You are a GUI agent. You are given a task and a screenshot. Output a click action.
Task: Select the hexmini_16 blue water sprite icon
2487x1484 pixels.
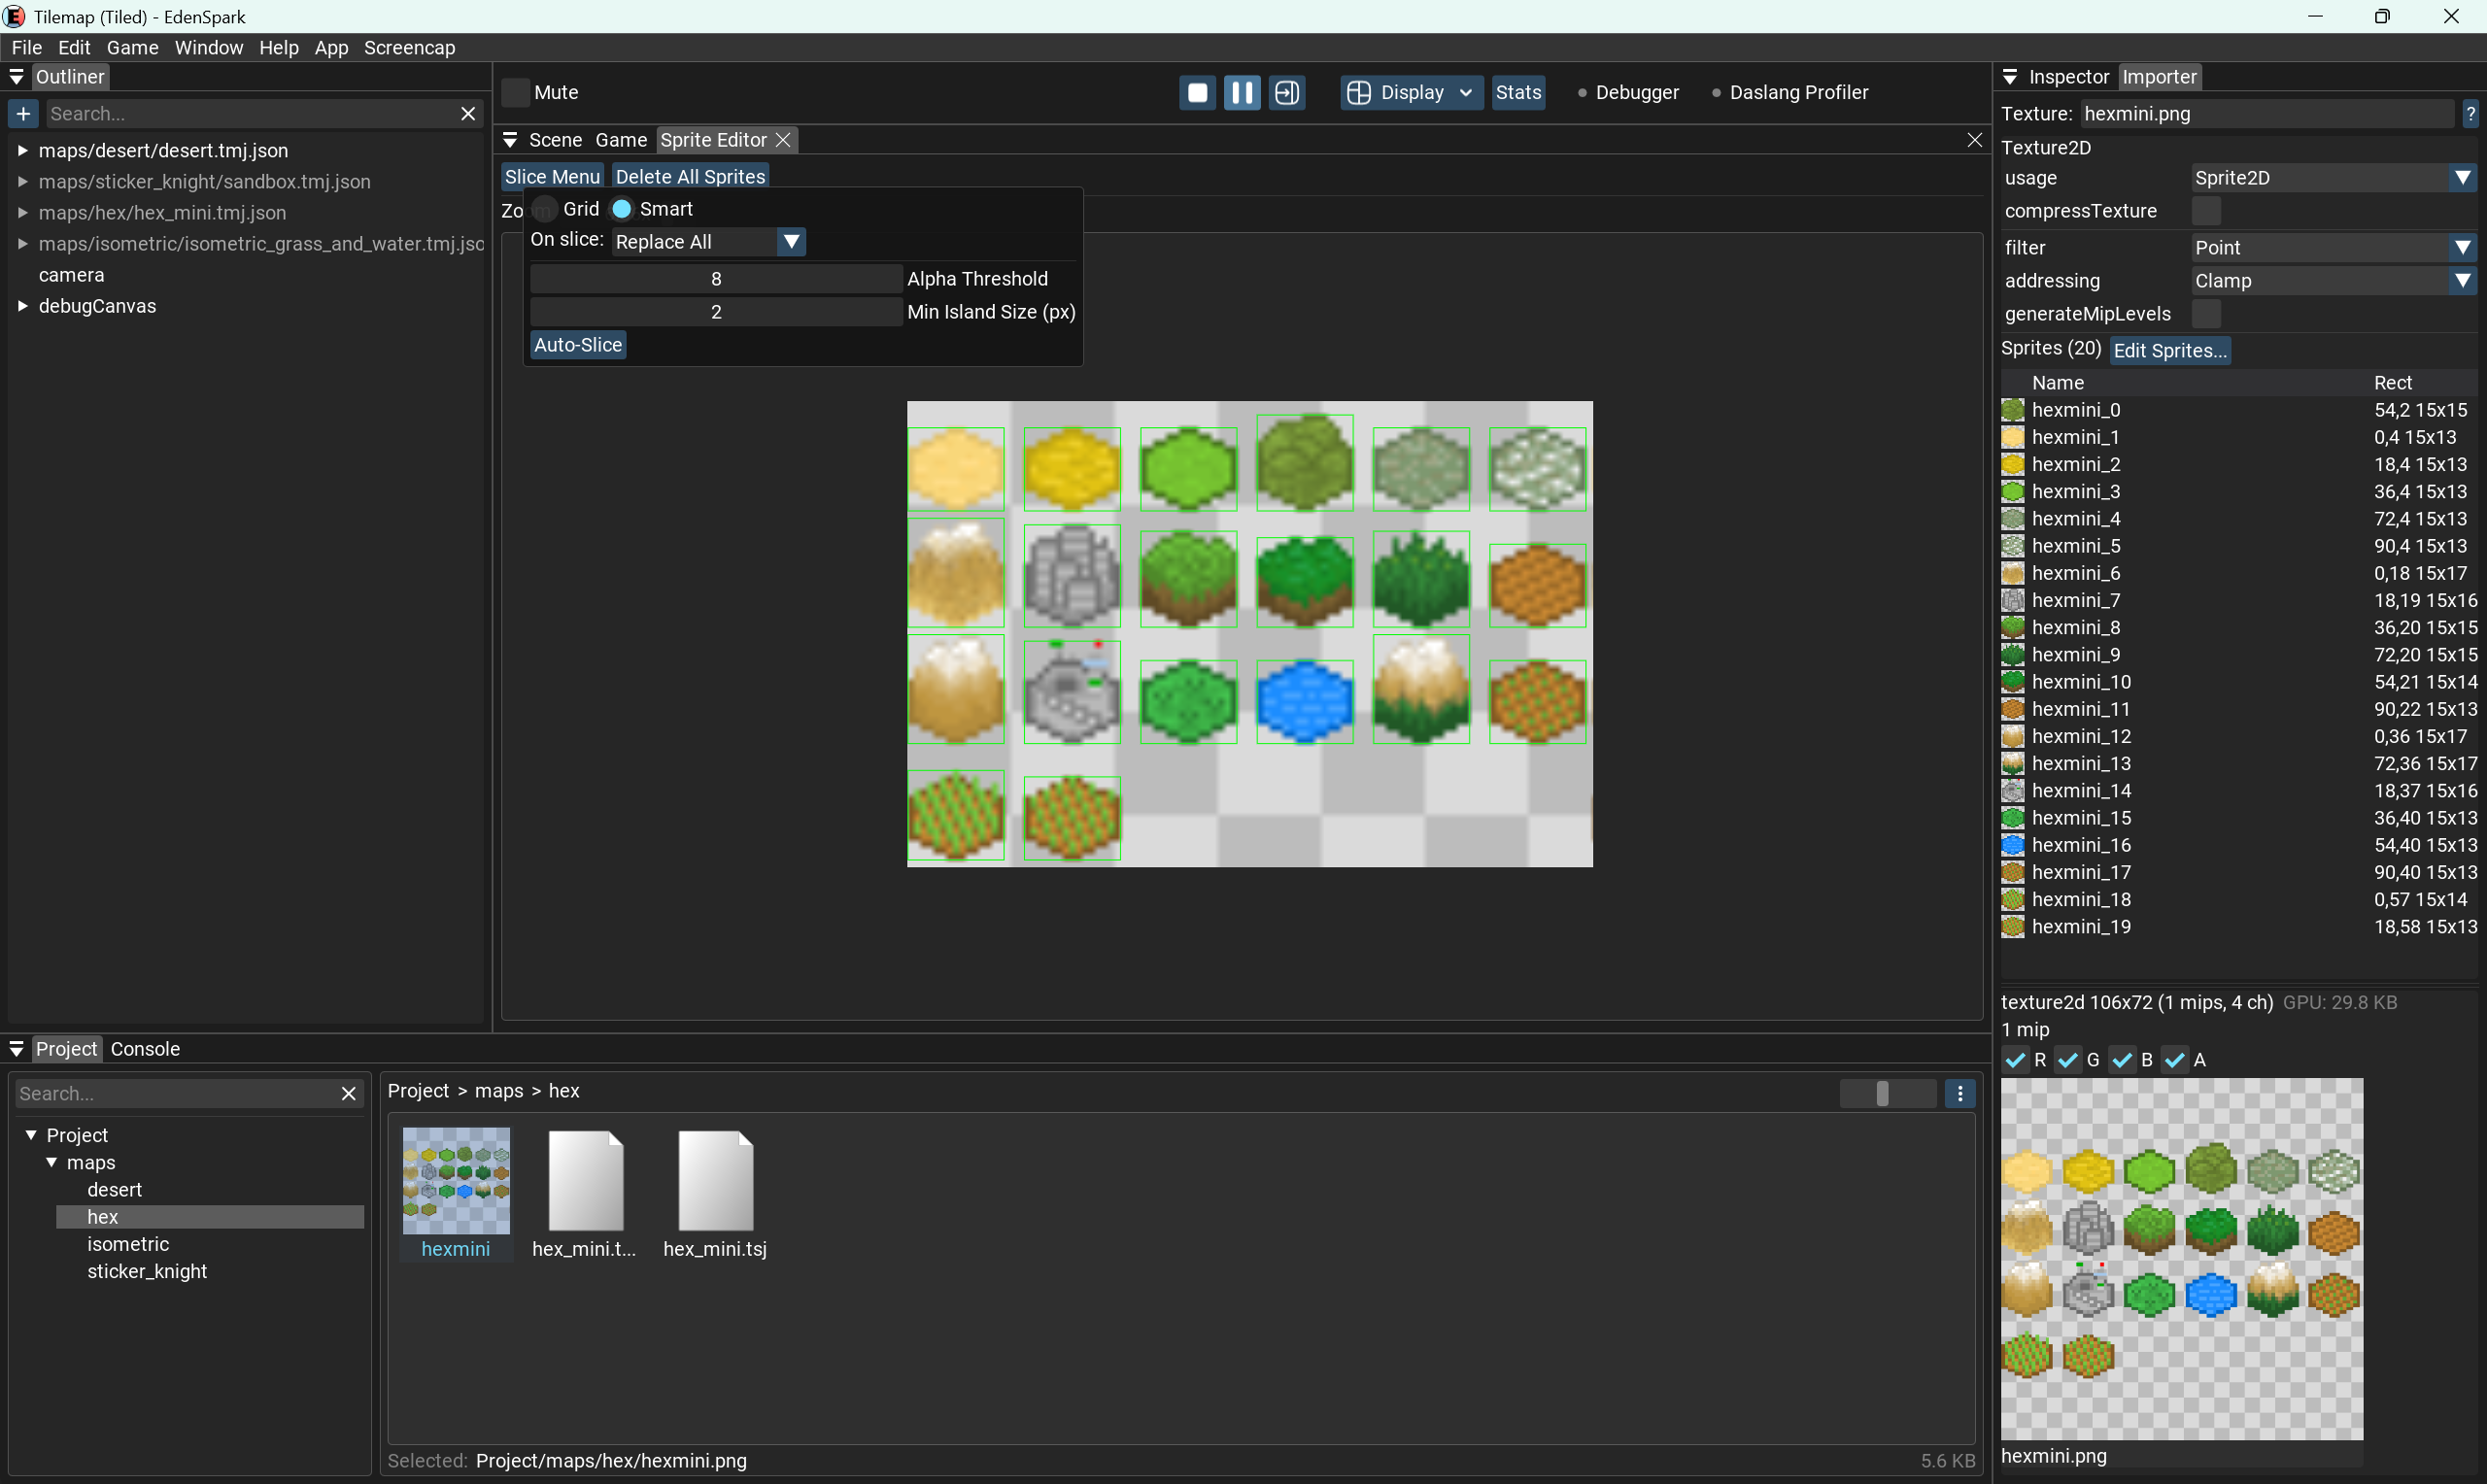[x=2013, y=845]
